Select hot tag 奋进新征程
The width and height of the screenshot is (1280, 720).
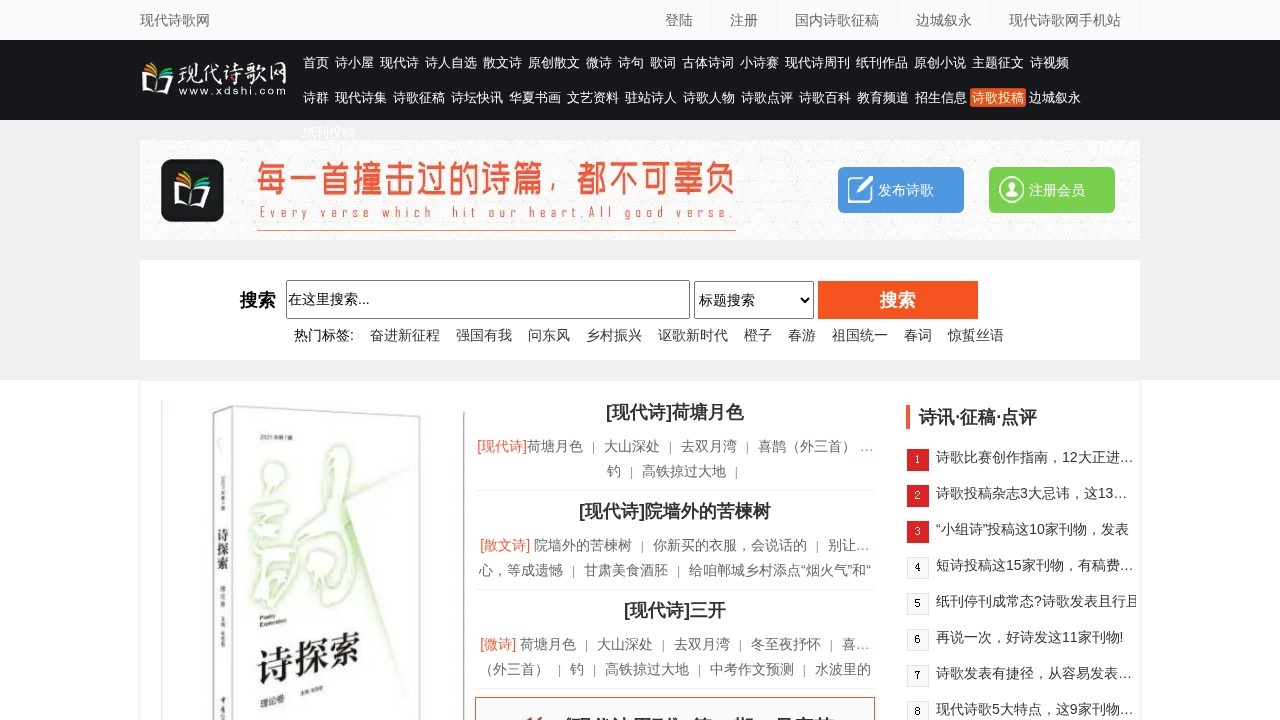coord(405,335)
